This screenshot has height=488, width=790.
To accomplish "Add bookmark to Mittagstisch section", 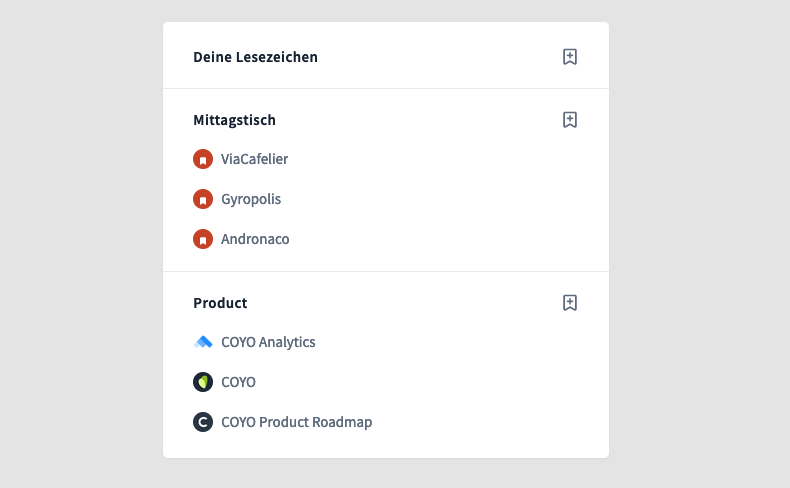I will (570, 120).
